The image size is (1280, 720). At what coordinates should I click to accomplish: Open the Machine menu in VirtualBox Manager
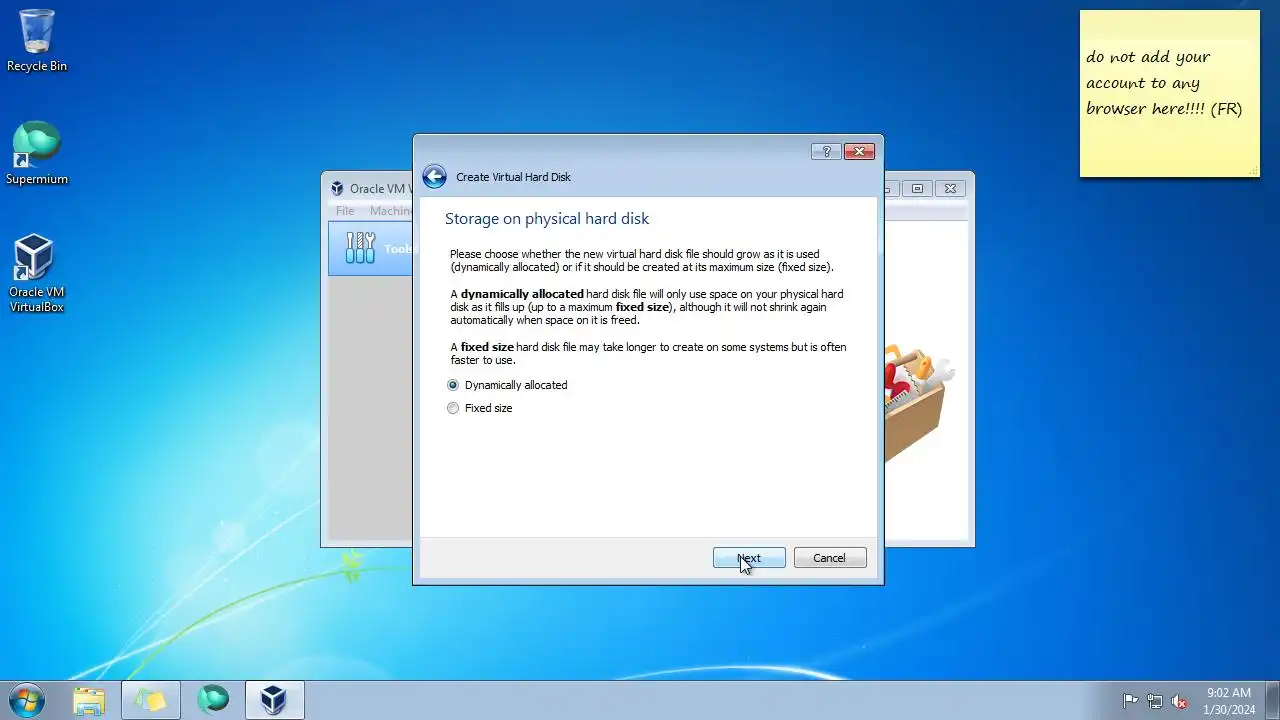pyautogui.click(x=390, y=211)
